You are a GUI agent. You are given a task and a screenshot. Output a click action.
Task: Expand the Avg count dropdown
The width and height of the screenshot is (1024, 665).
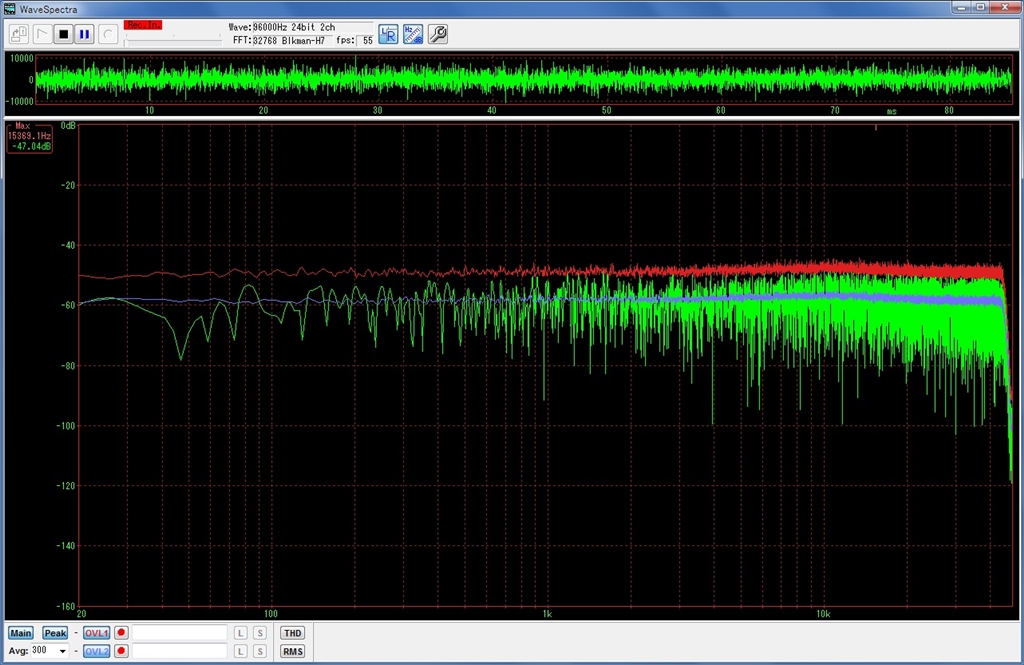pos(64,651)
